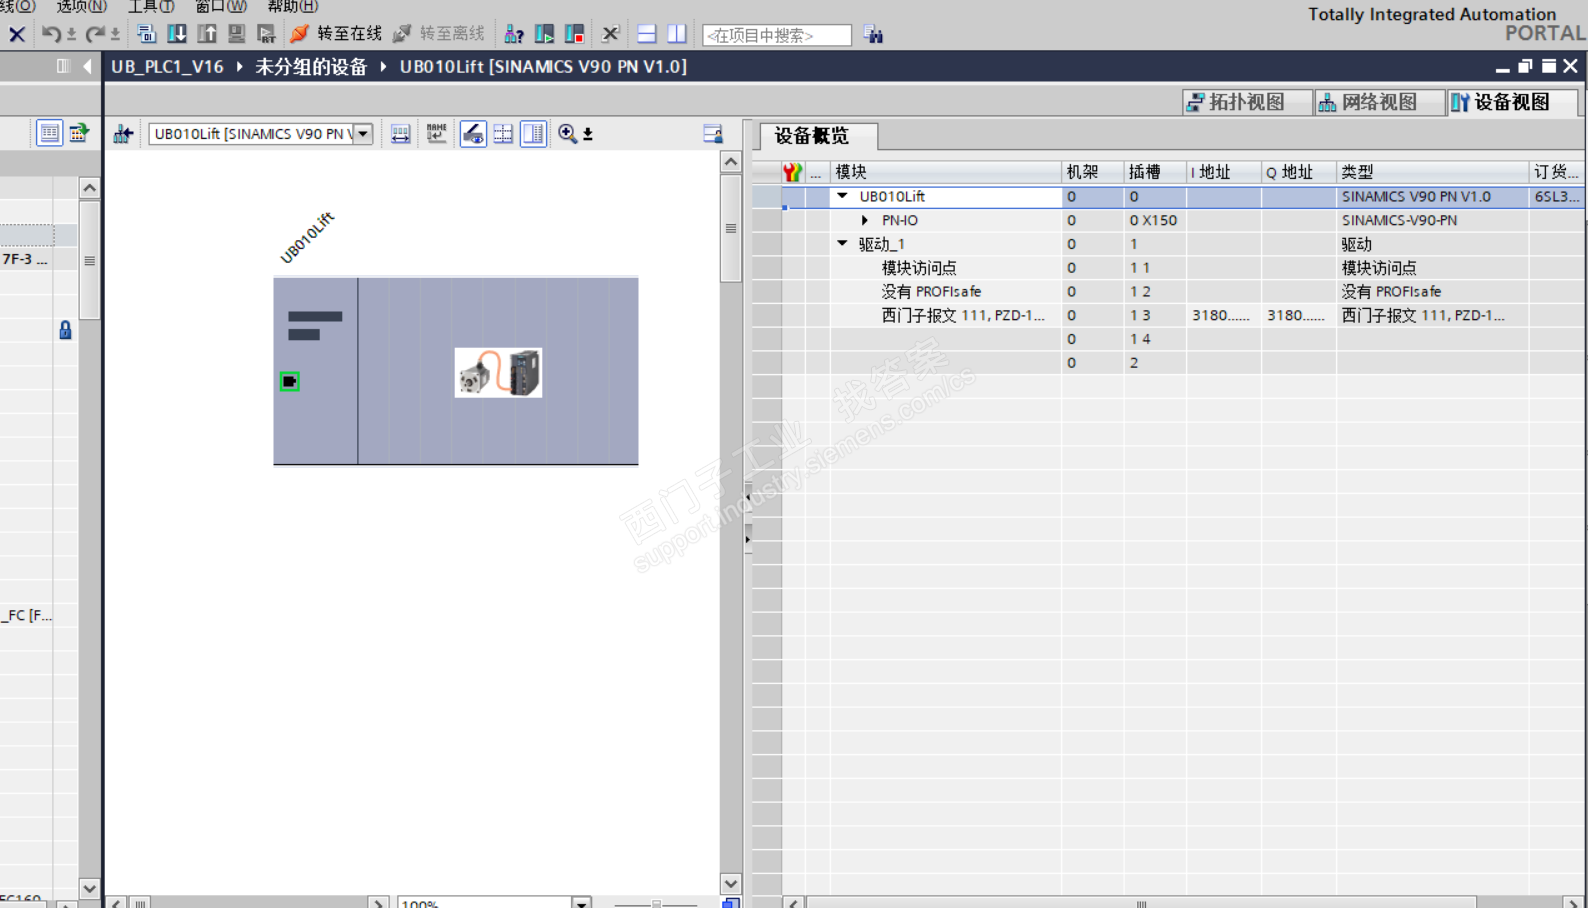Open the 窗口(W) menu

(221, 6)
